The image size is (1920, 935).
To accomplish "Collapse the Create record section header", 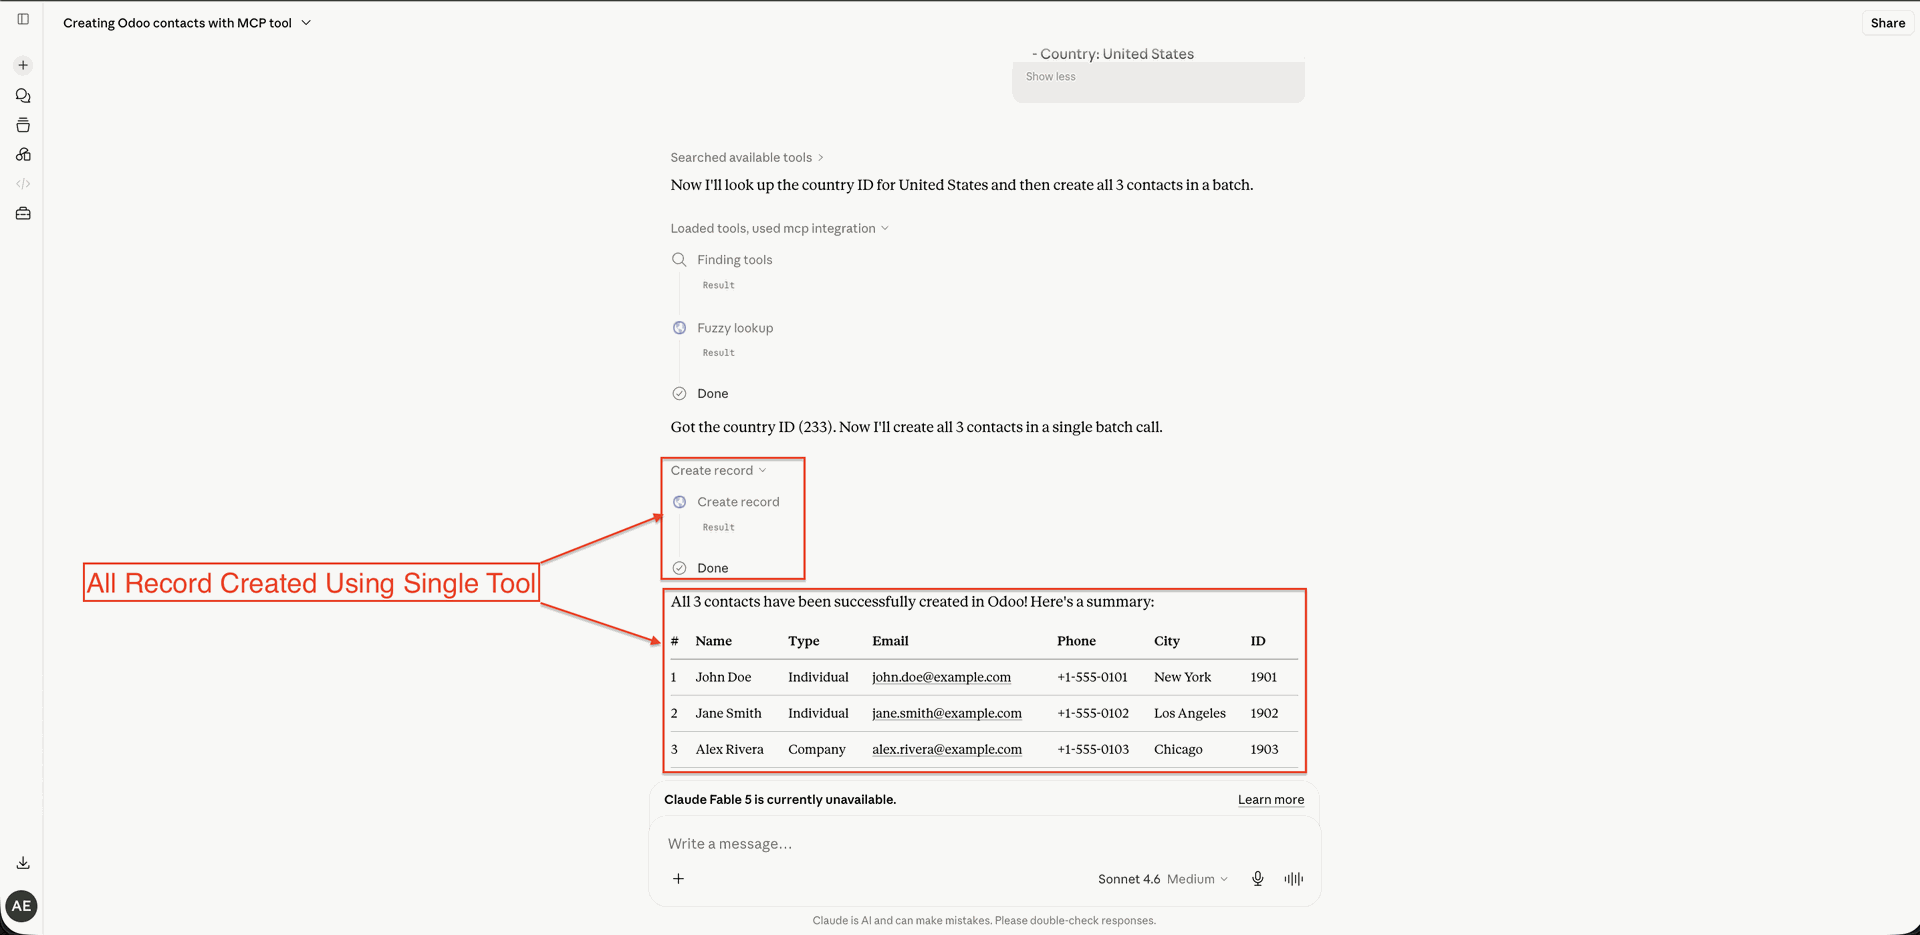I will tap(718, 470).
